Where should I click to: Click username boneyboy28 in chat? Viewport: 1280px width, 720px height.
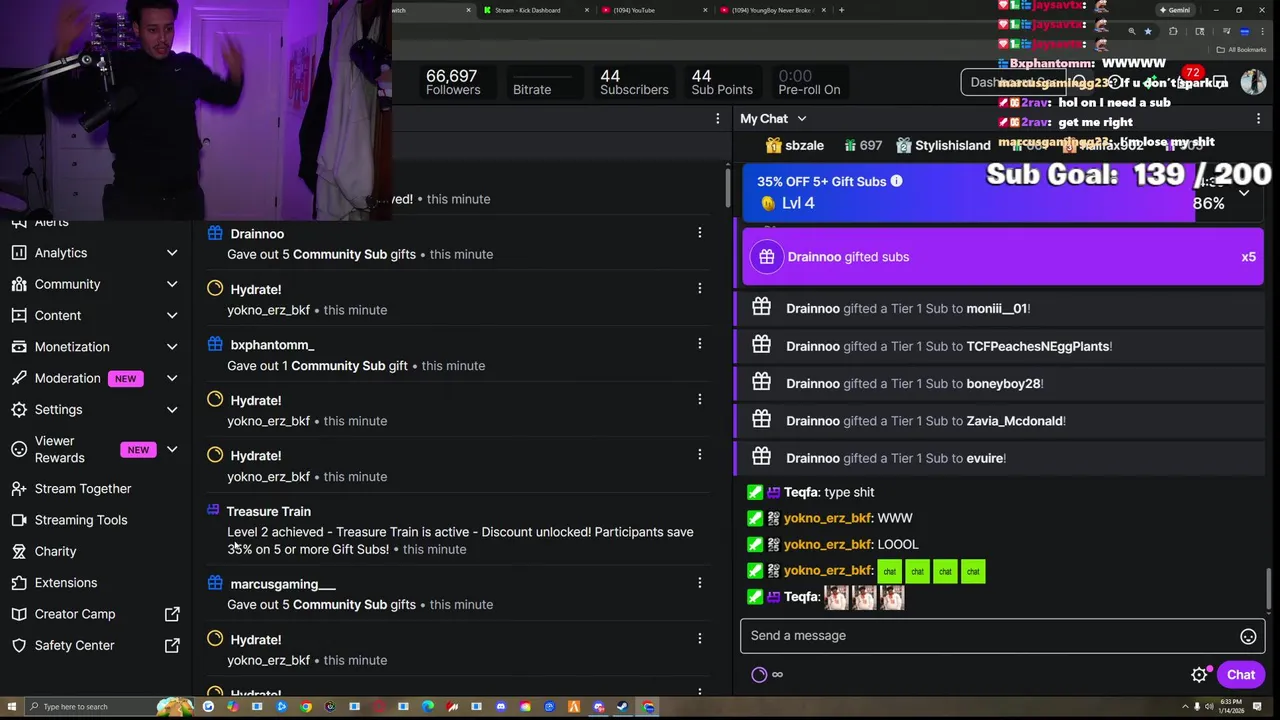point(1003,384)
